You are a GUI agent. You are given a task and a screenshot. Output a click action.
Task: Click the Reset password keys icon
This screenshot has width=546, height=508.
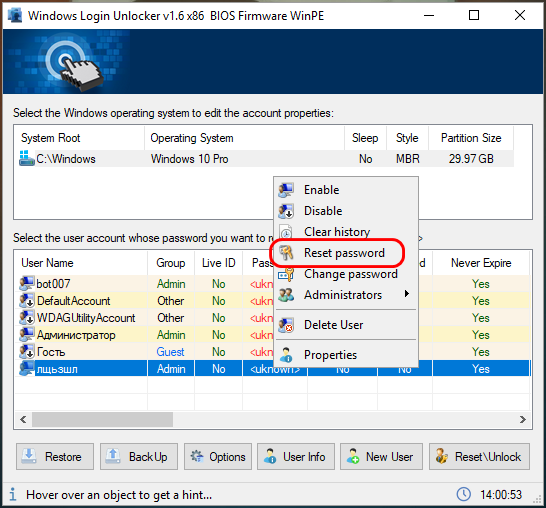286,253
